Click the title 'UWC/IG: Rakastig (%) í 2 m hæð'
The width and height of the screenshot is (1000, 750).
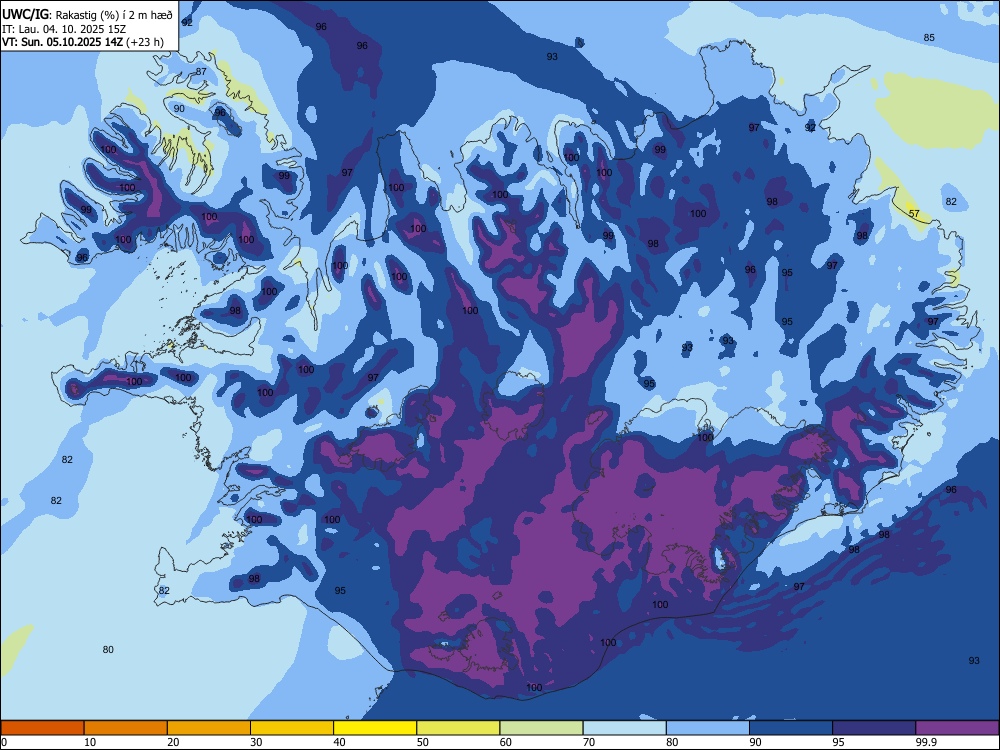click(87, 15)
